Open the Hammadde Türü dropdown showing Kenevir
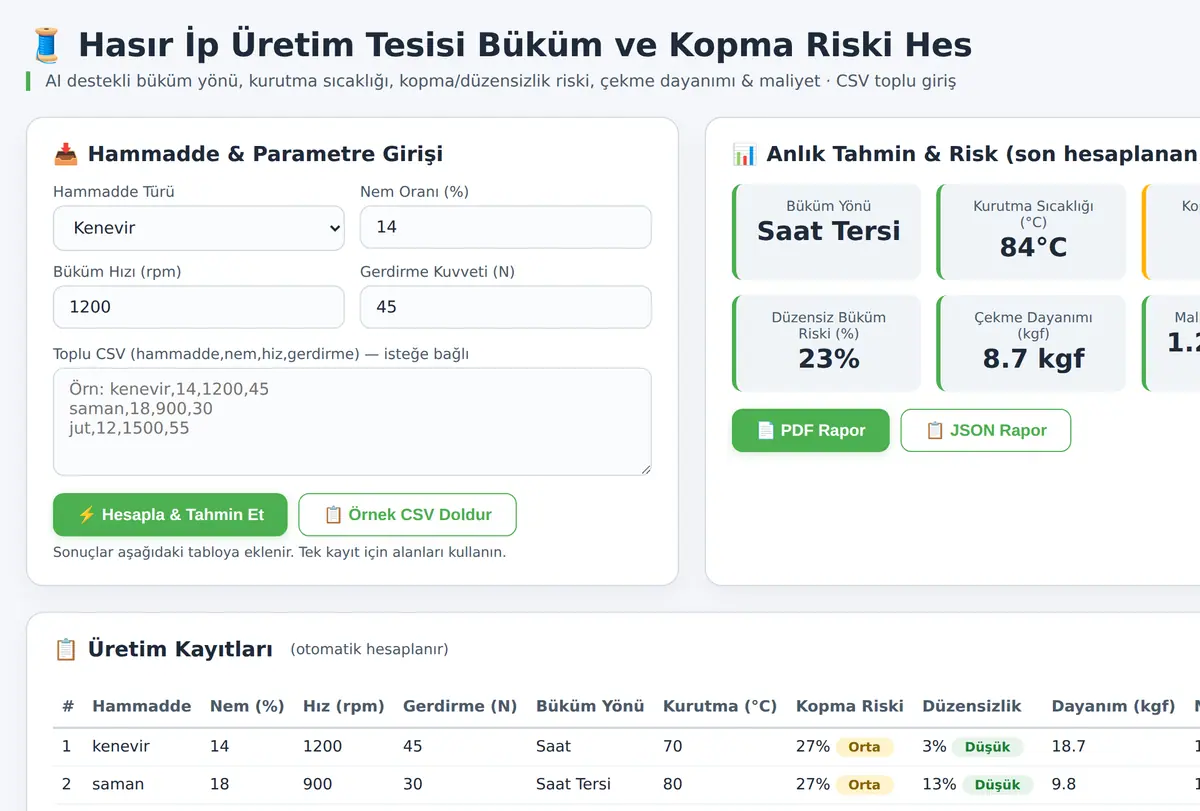 point(199,228)
